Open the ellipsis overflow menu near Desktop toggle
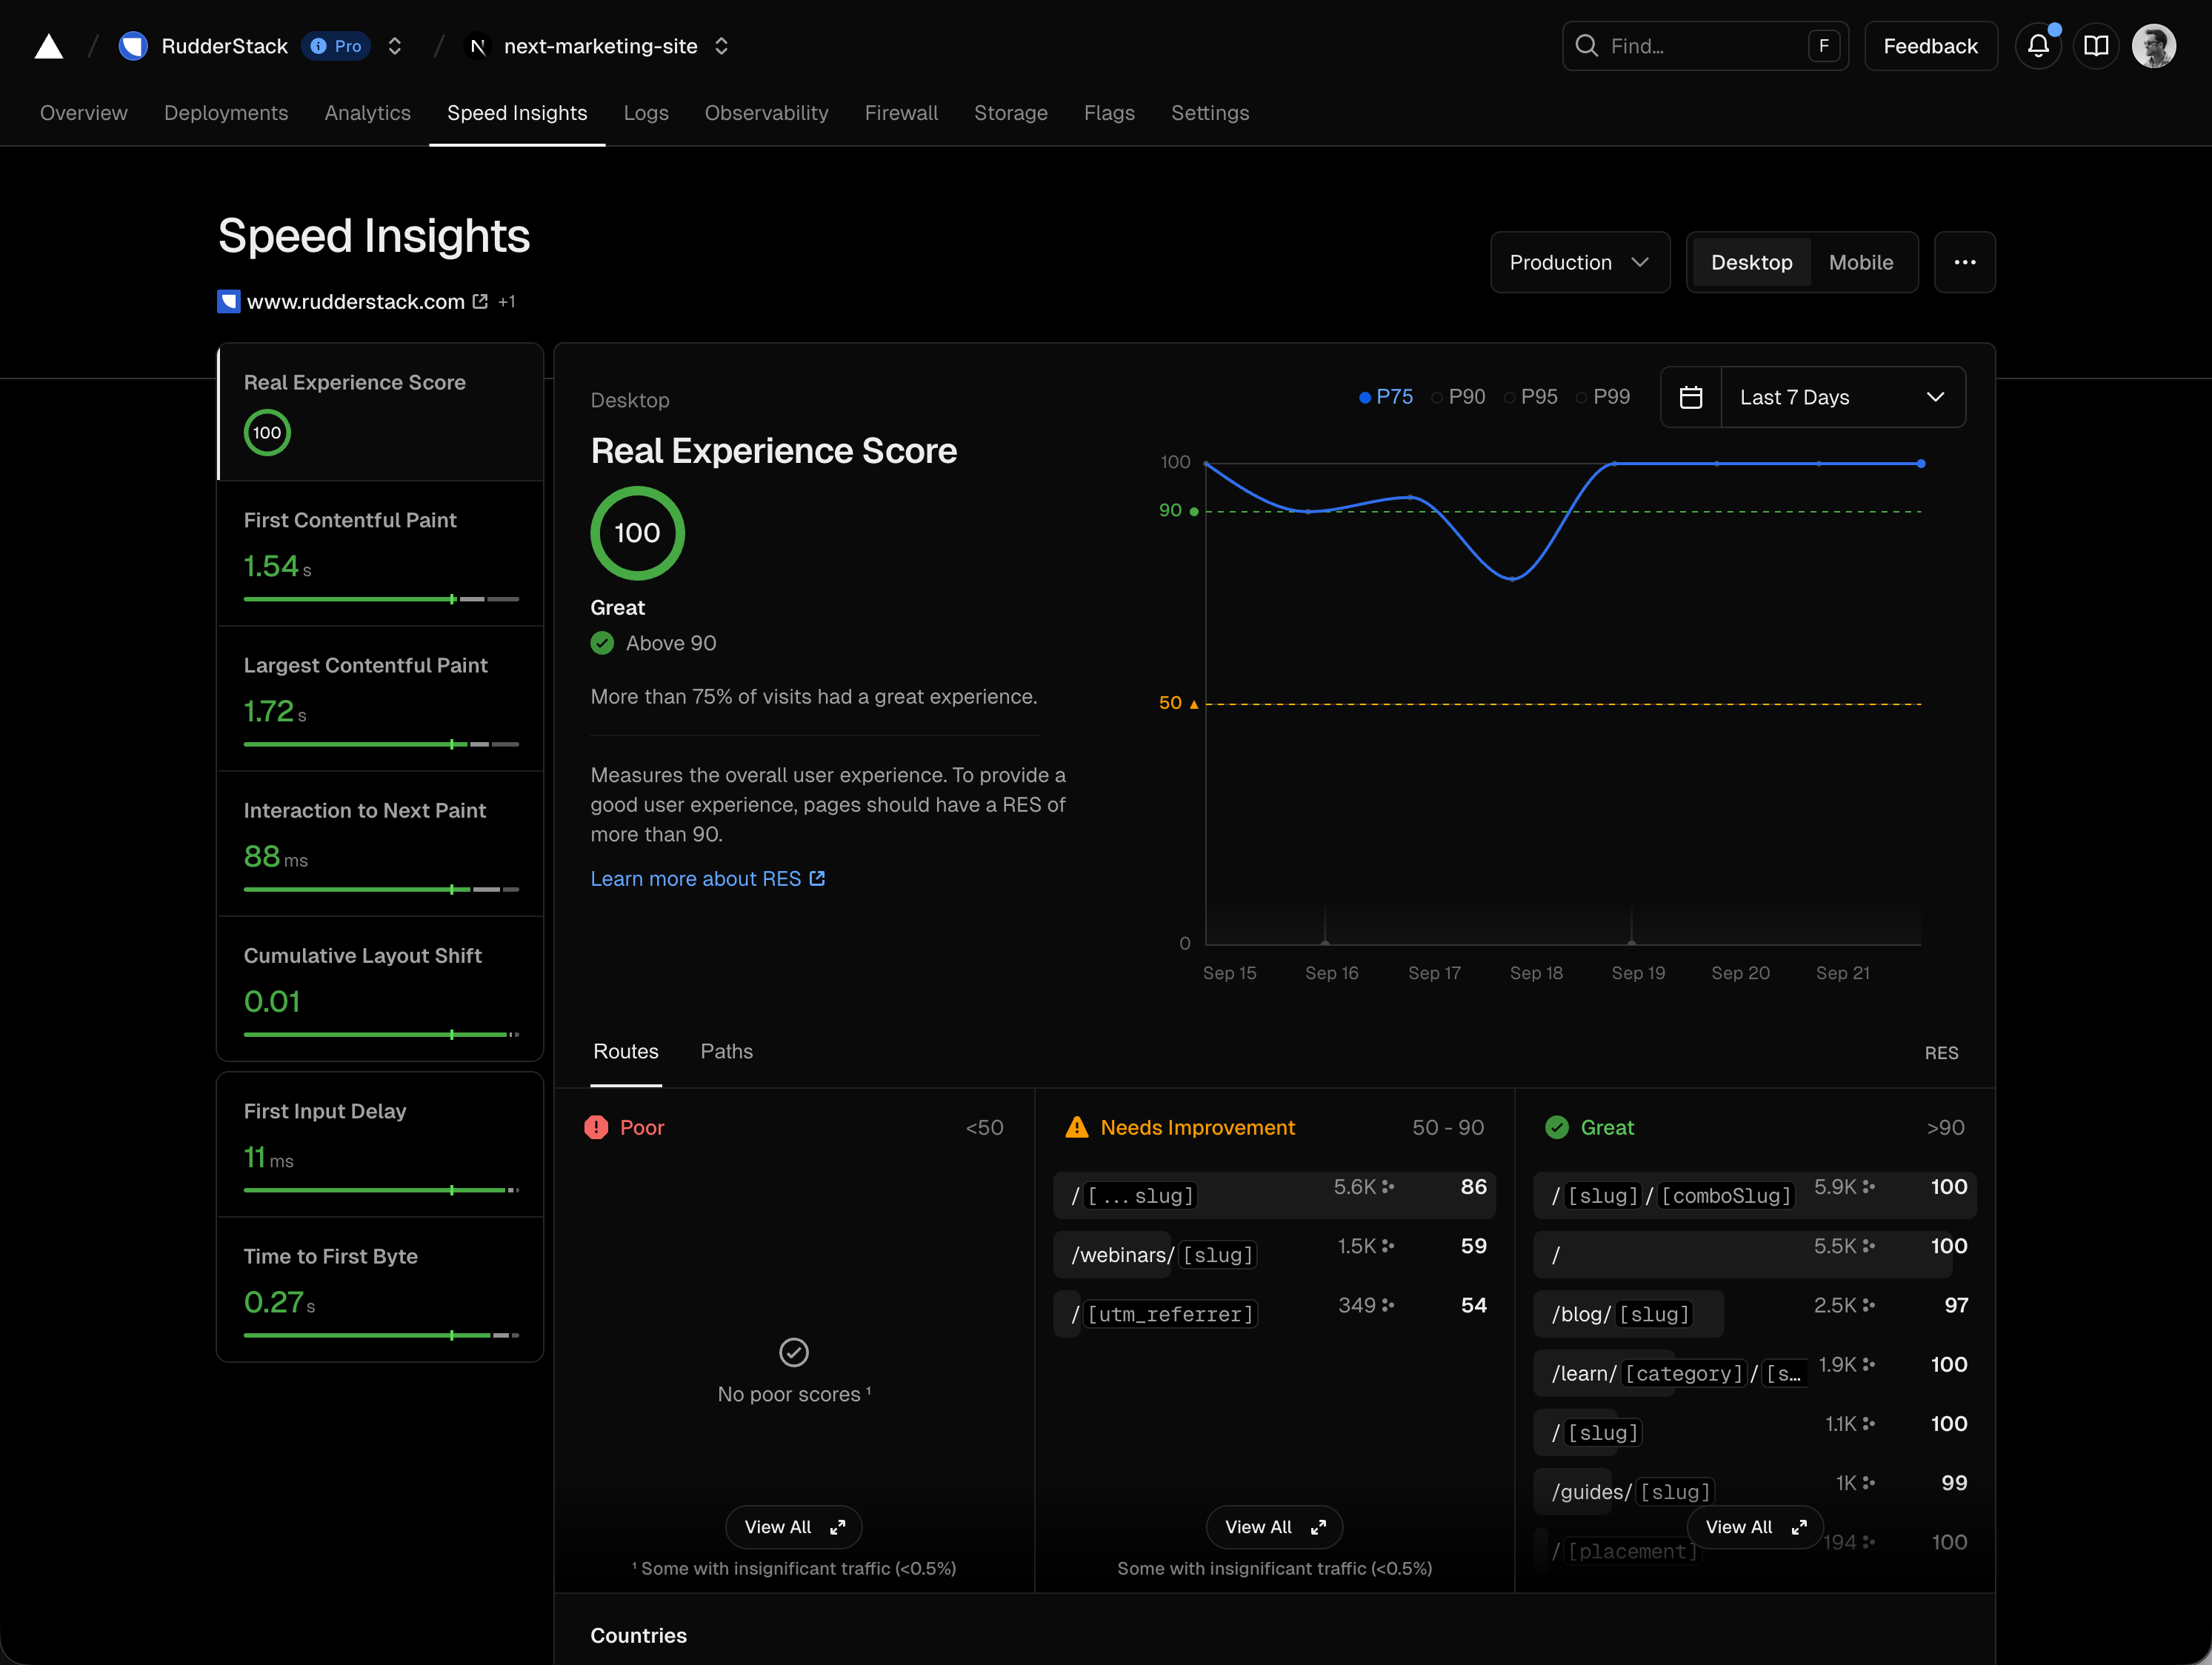This screenshot has height=1665, width=2212. (1964, 262)
